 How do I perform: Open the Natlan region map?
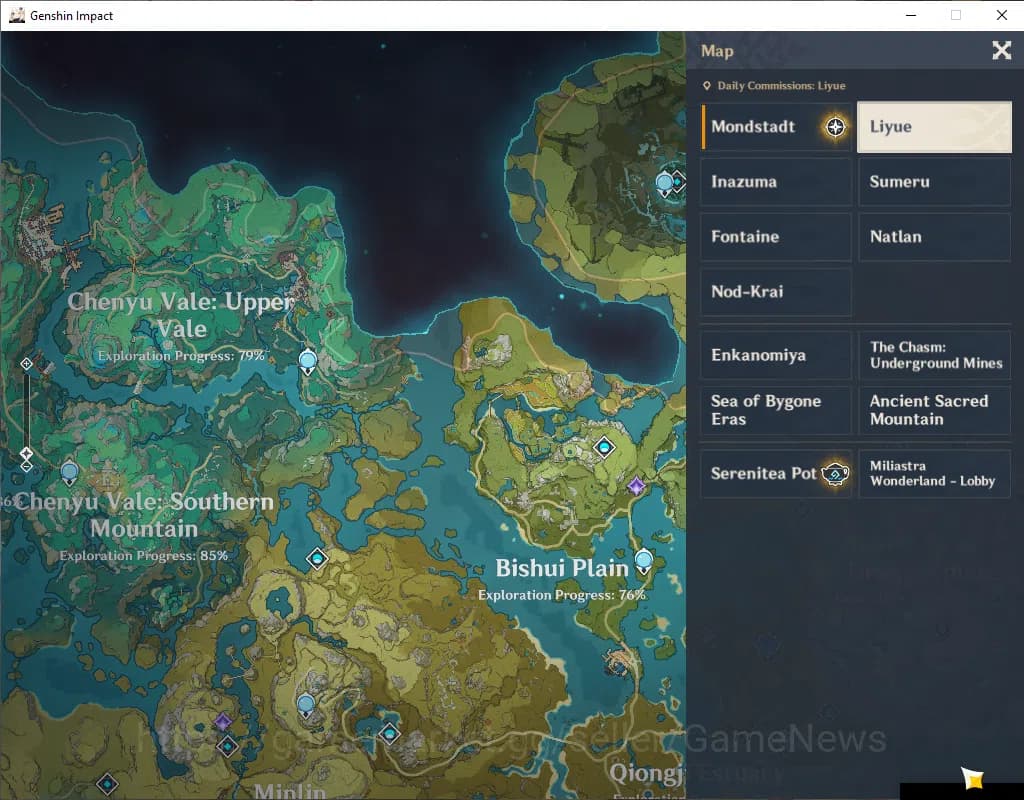934,236
